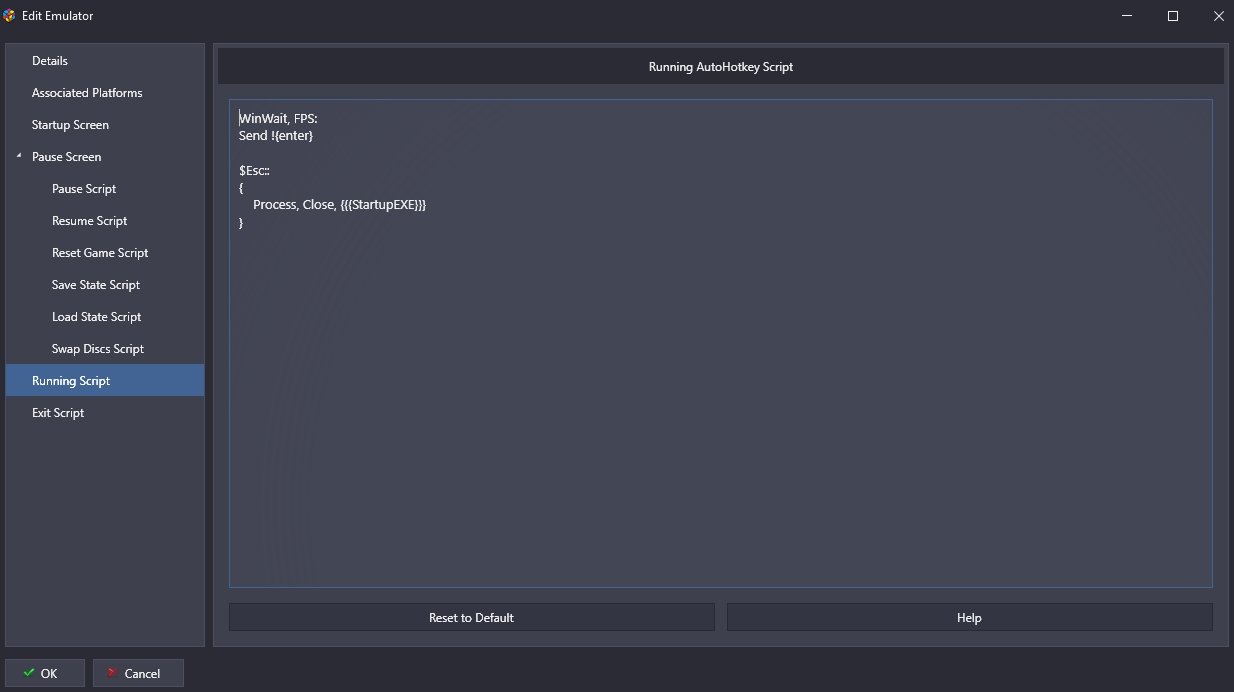Confirm changes with the OK button
This screenshot has height=692, width=1234.
[44, 673]
